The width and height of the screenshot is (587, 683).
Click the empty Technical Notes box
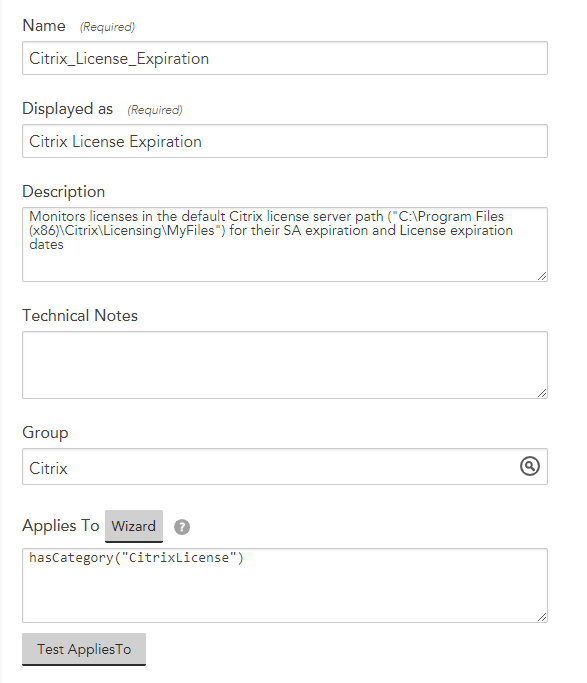pos(285,365)
